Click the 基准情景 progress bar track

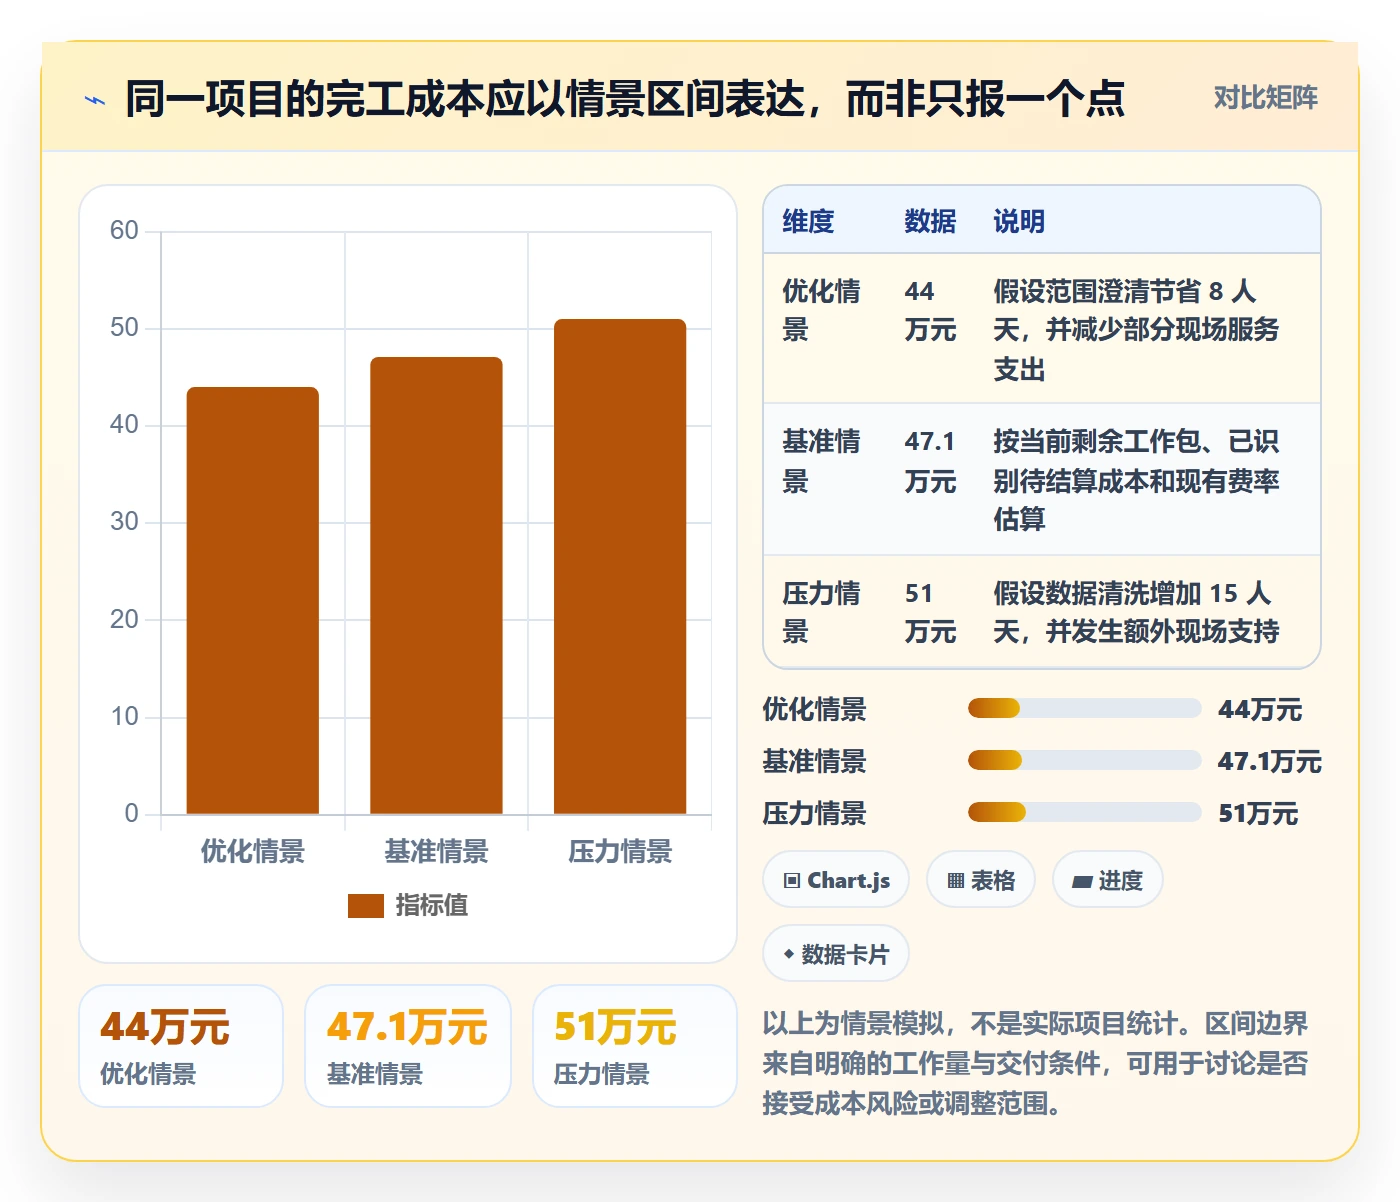click(1084, 761)
